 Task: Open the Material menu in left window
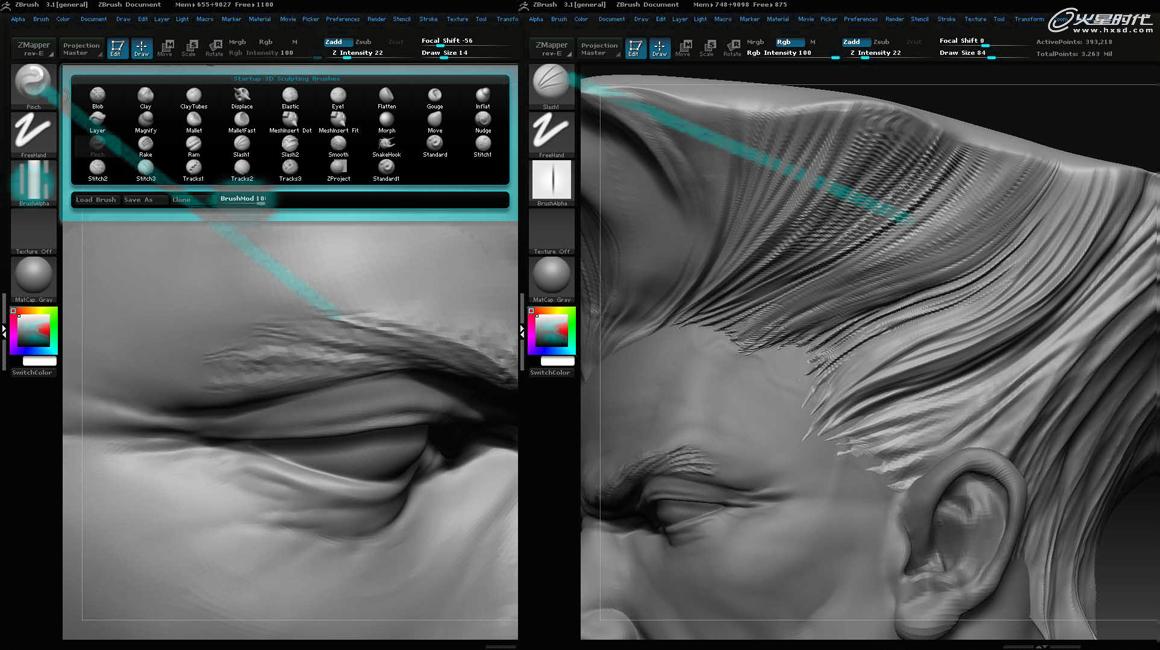coord(260,19)
